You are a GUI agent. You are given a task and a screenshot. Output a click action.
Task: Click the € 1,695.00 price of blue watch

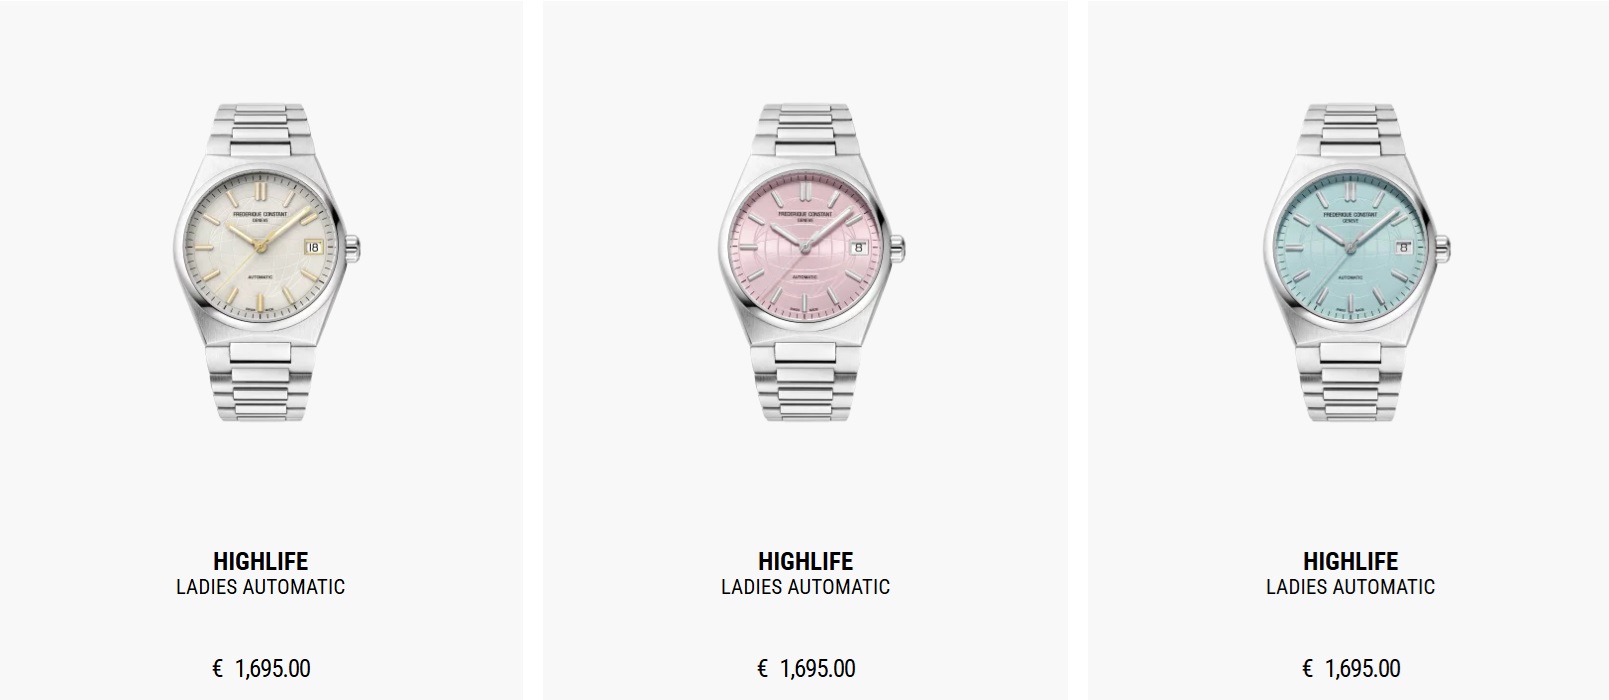pos(1351,668)
